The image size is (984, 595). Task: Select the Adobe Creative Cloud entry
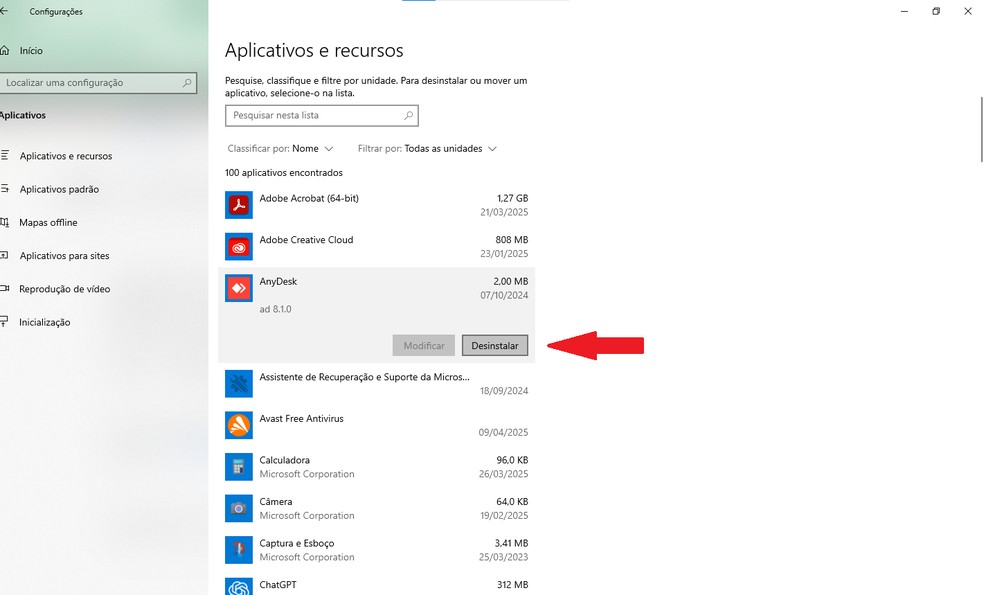pos(377,247)
